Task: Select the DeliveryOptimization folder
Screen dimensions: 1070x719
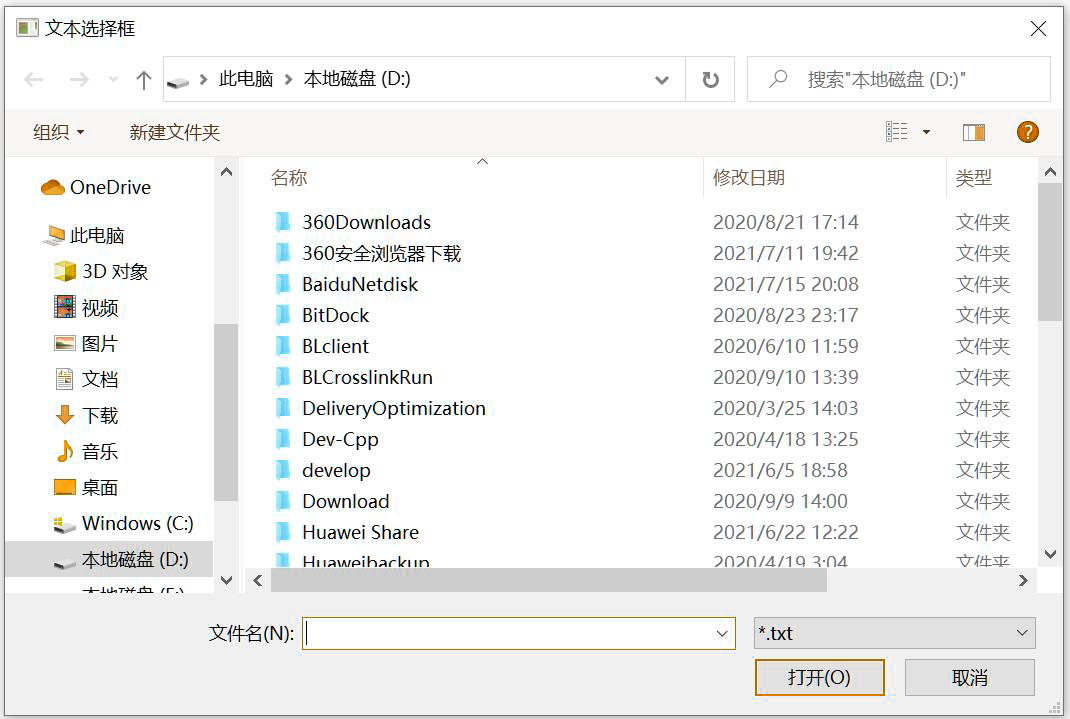Action: tap(394, 409)
